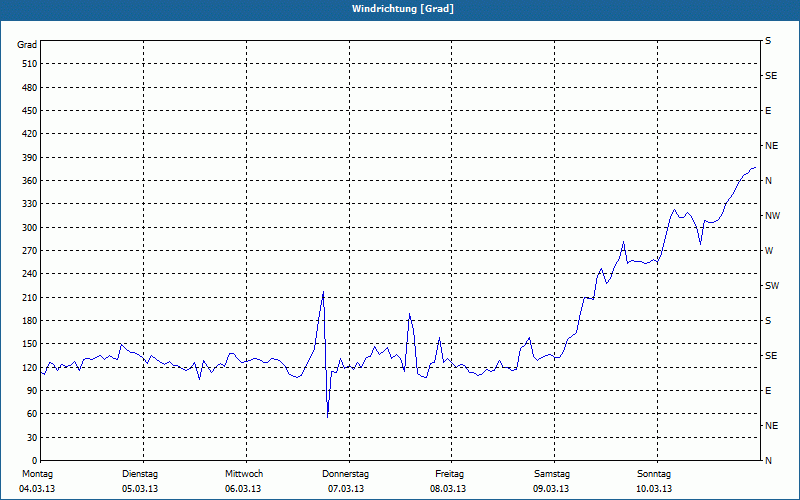Viewport: 800px width, 500px height.
Task: Click the date 06.03.13
Action: point(243,489)
